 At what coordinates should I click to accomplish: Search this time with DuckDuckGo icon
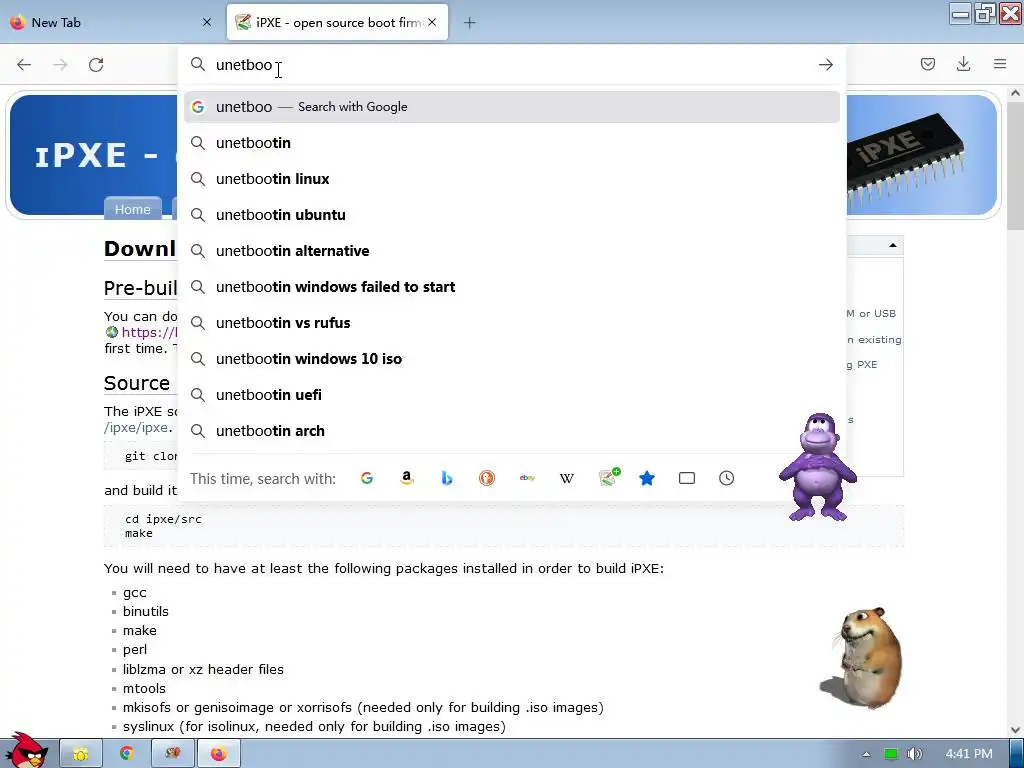coord(487,478)
